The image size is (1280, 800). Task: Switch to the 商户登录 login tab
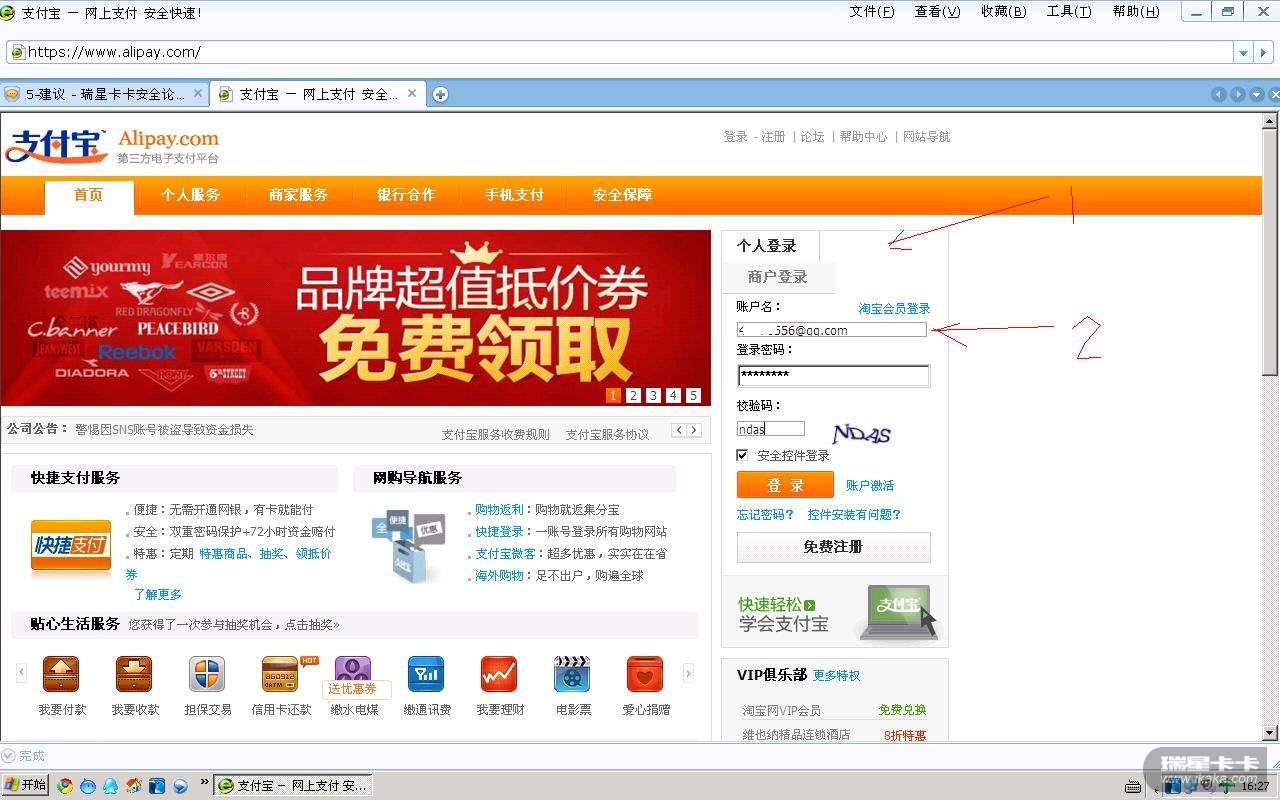click(778, 277)
